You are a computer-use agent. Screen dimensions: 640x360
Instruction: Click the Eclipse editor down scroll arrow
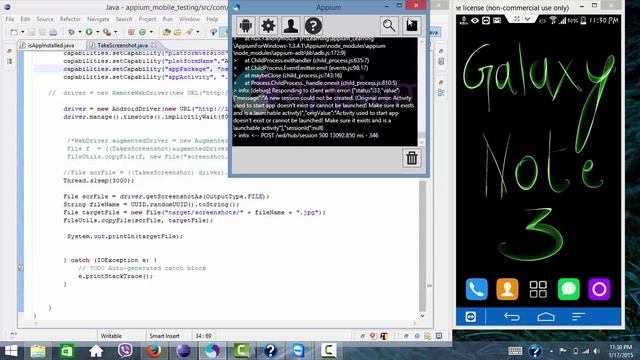click(422, 316)
